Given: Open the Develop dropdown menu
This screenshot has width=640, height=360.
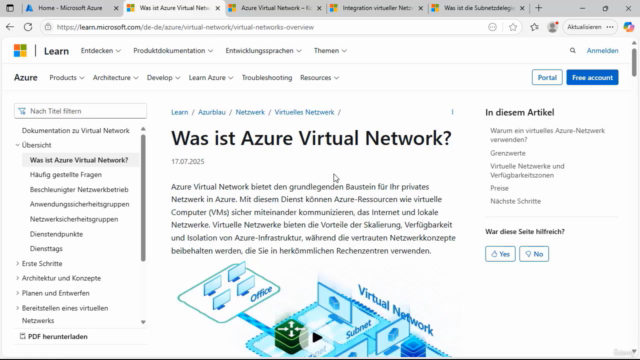Looking at the screenshot, I should [163, 78].
